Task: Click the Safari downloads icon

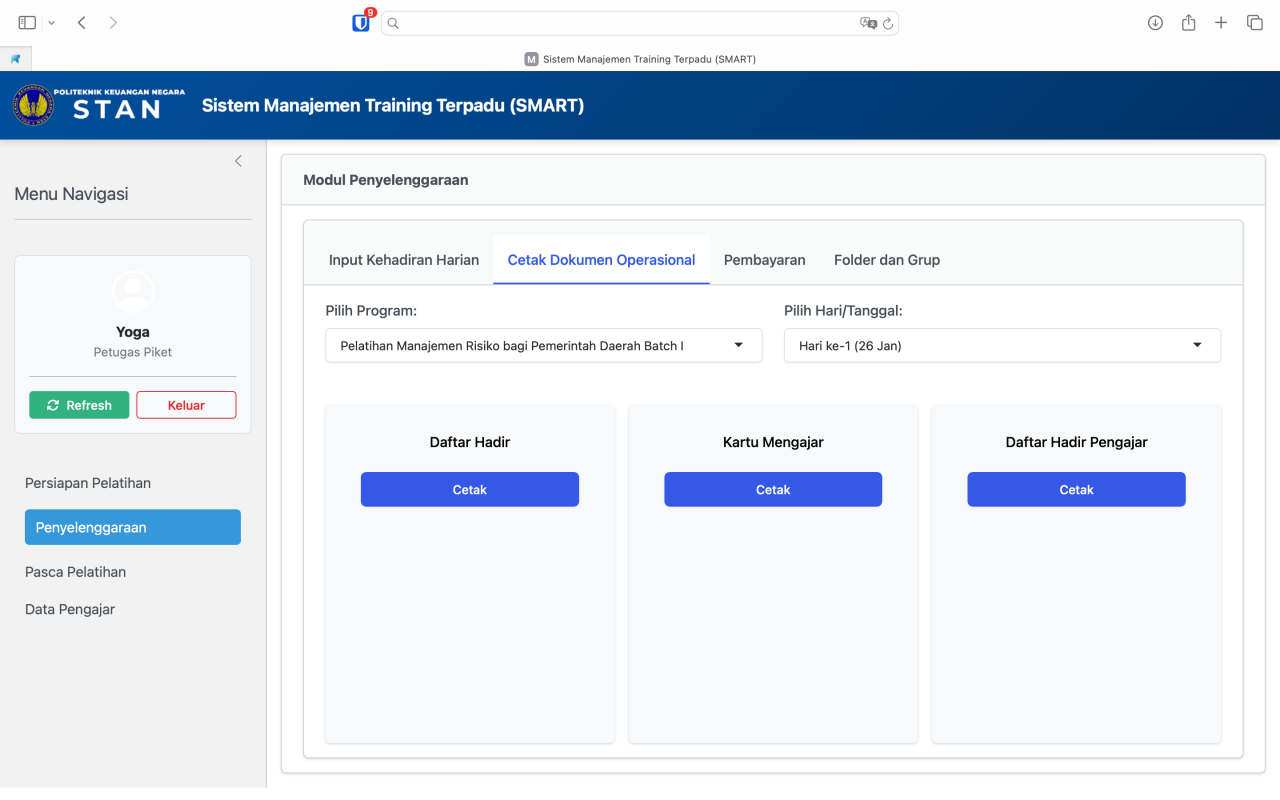Action: coord(1155,23)
